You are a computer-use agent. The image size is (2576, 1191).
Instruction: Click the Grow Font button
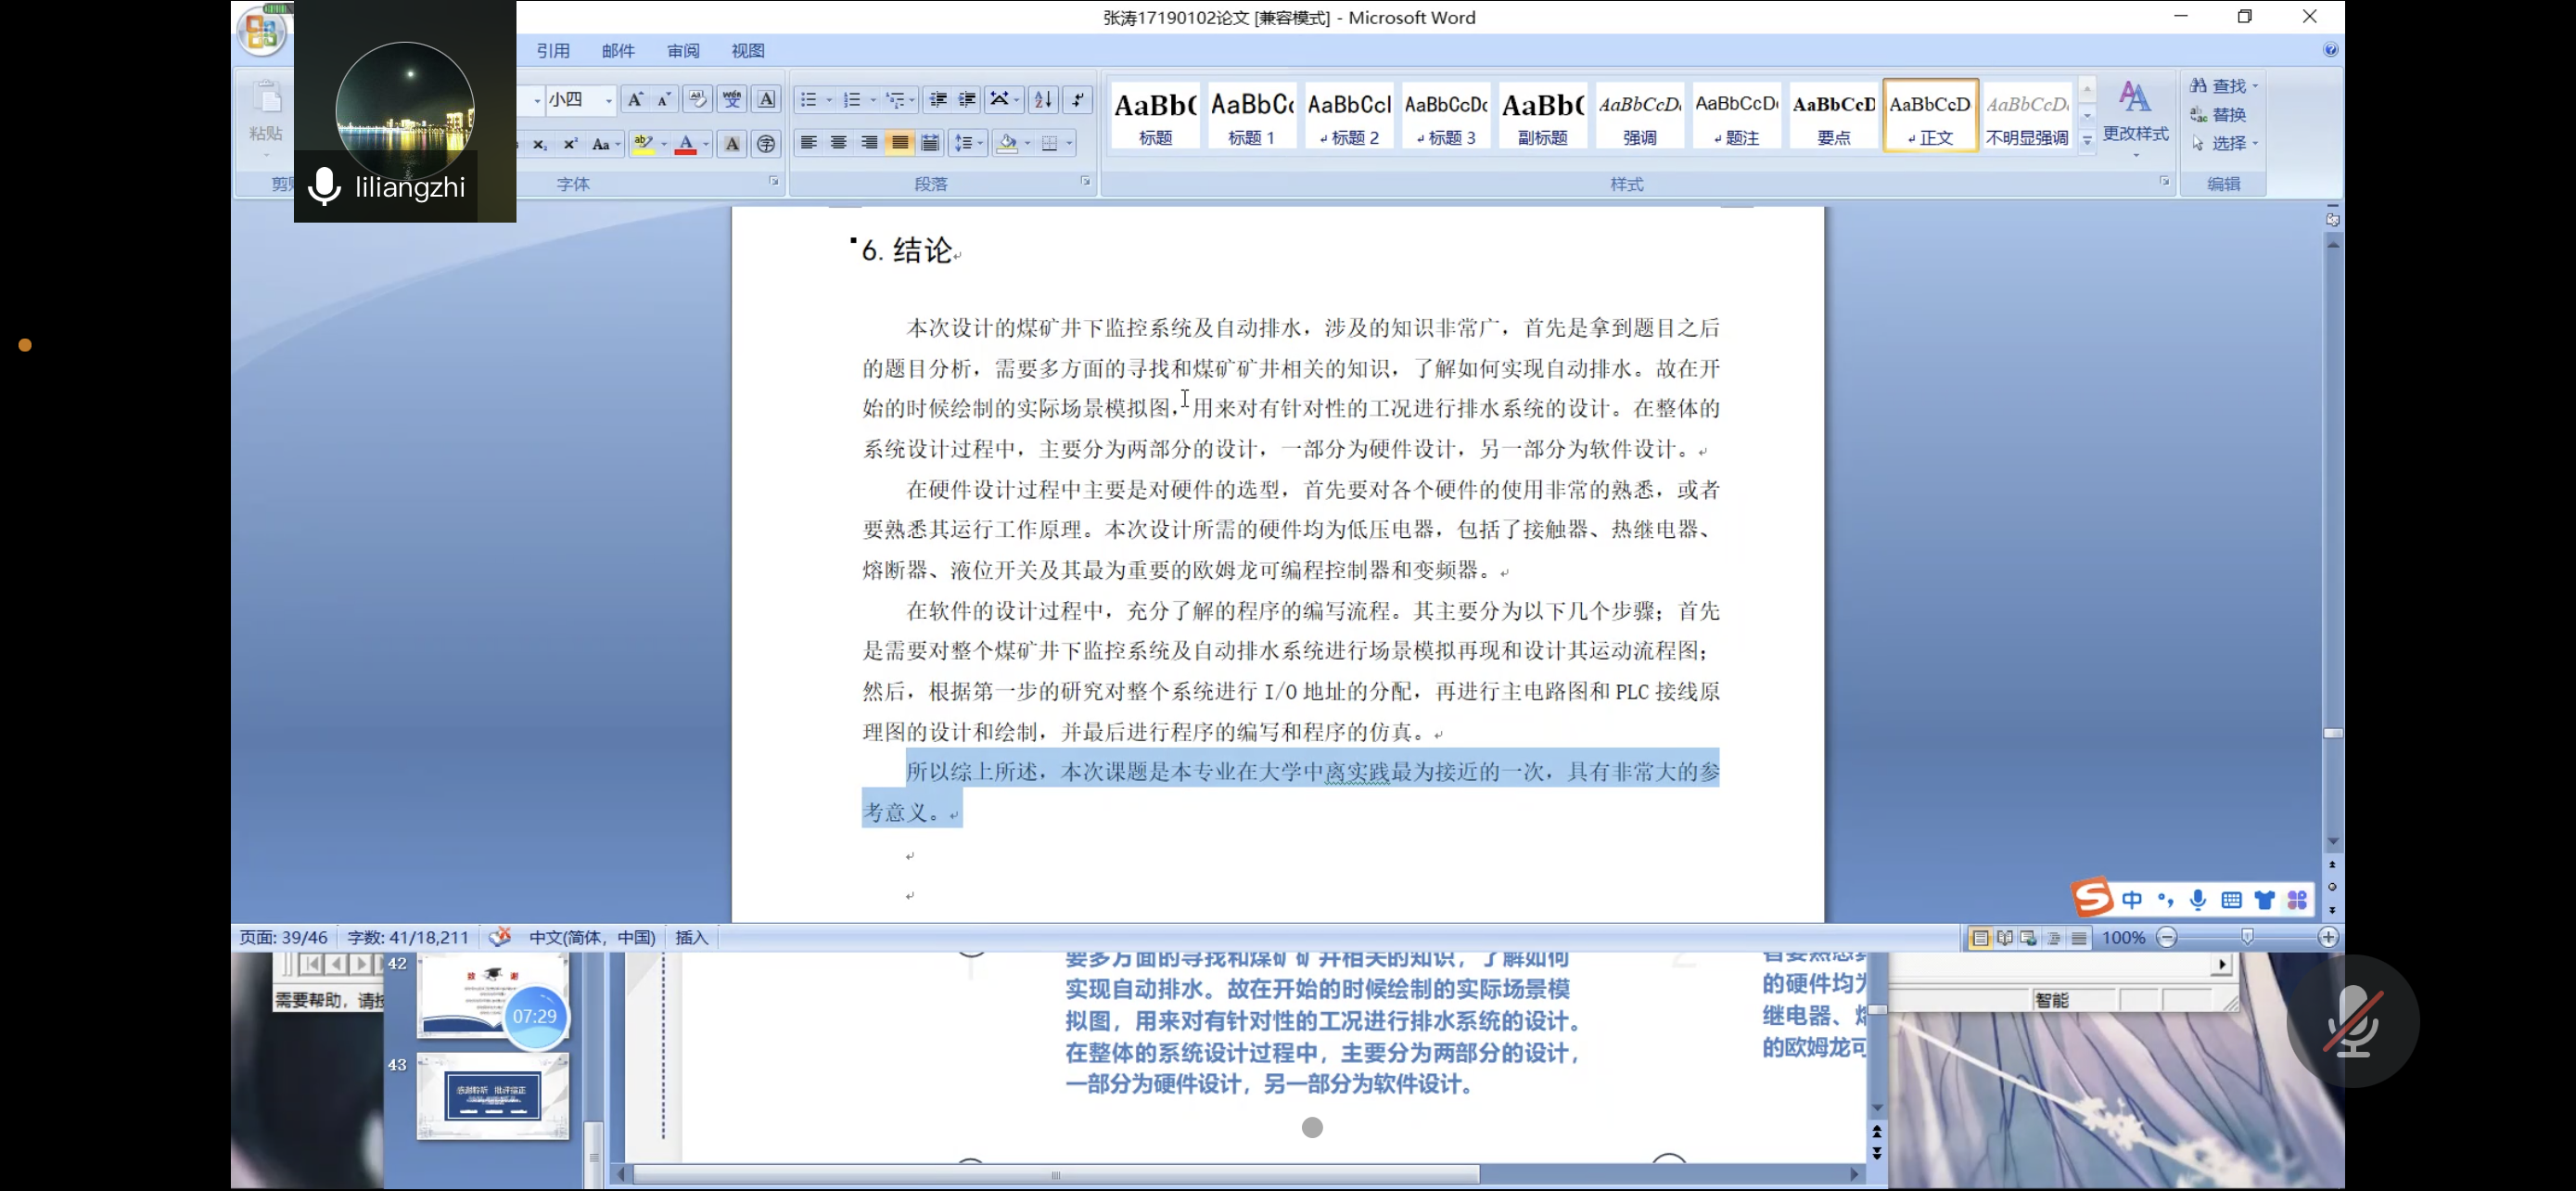click(634, 99)
